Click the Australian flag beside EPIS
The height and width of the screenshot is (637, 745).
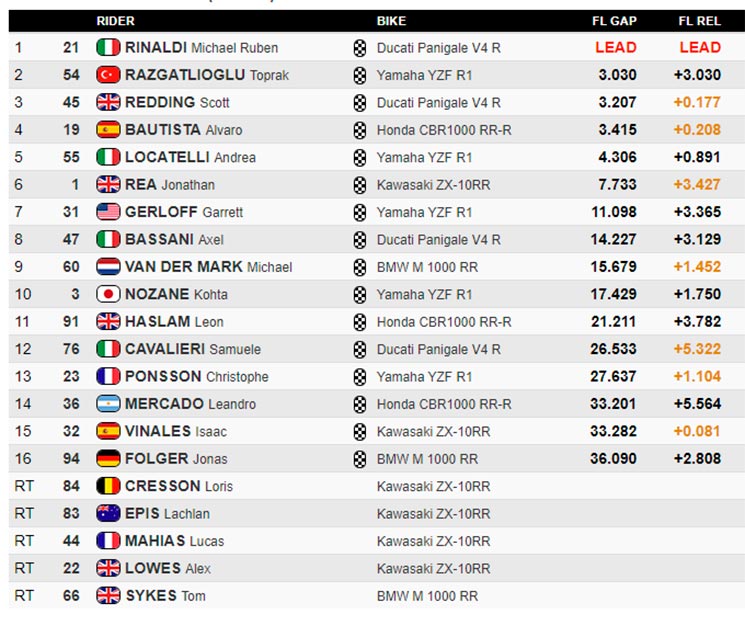click(x=108, y=513)
